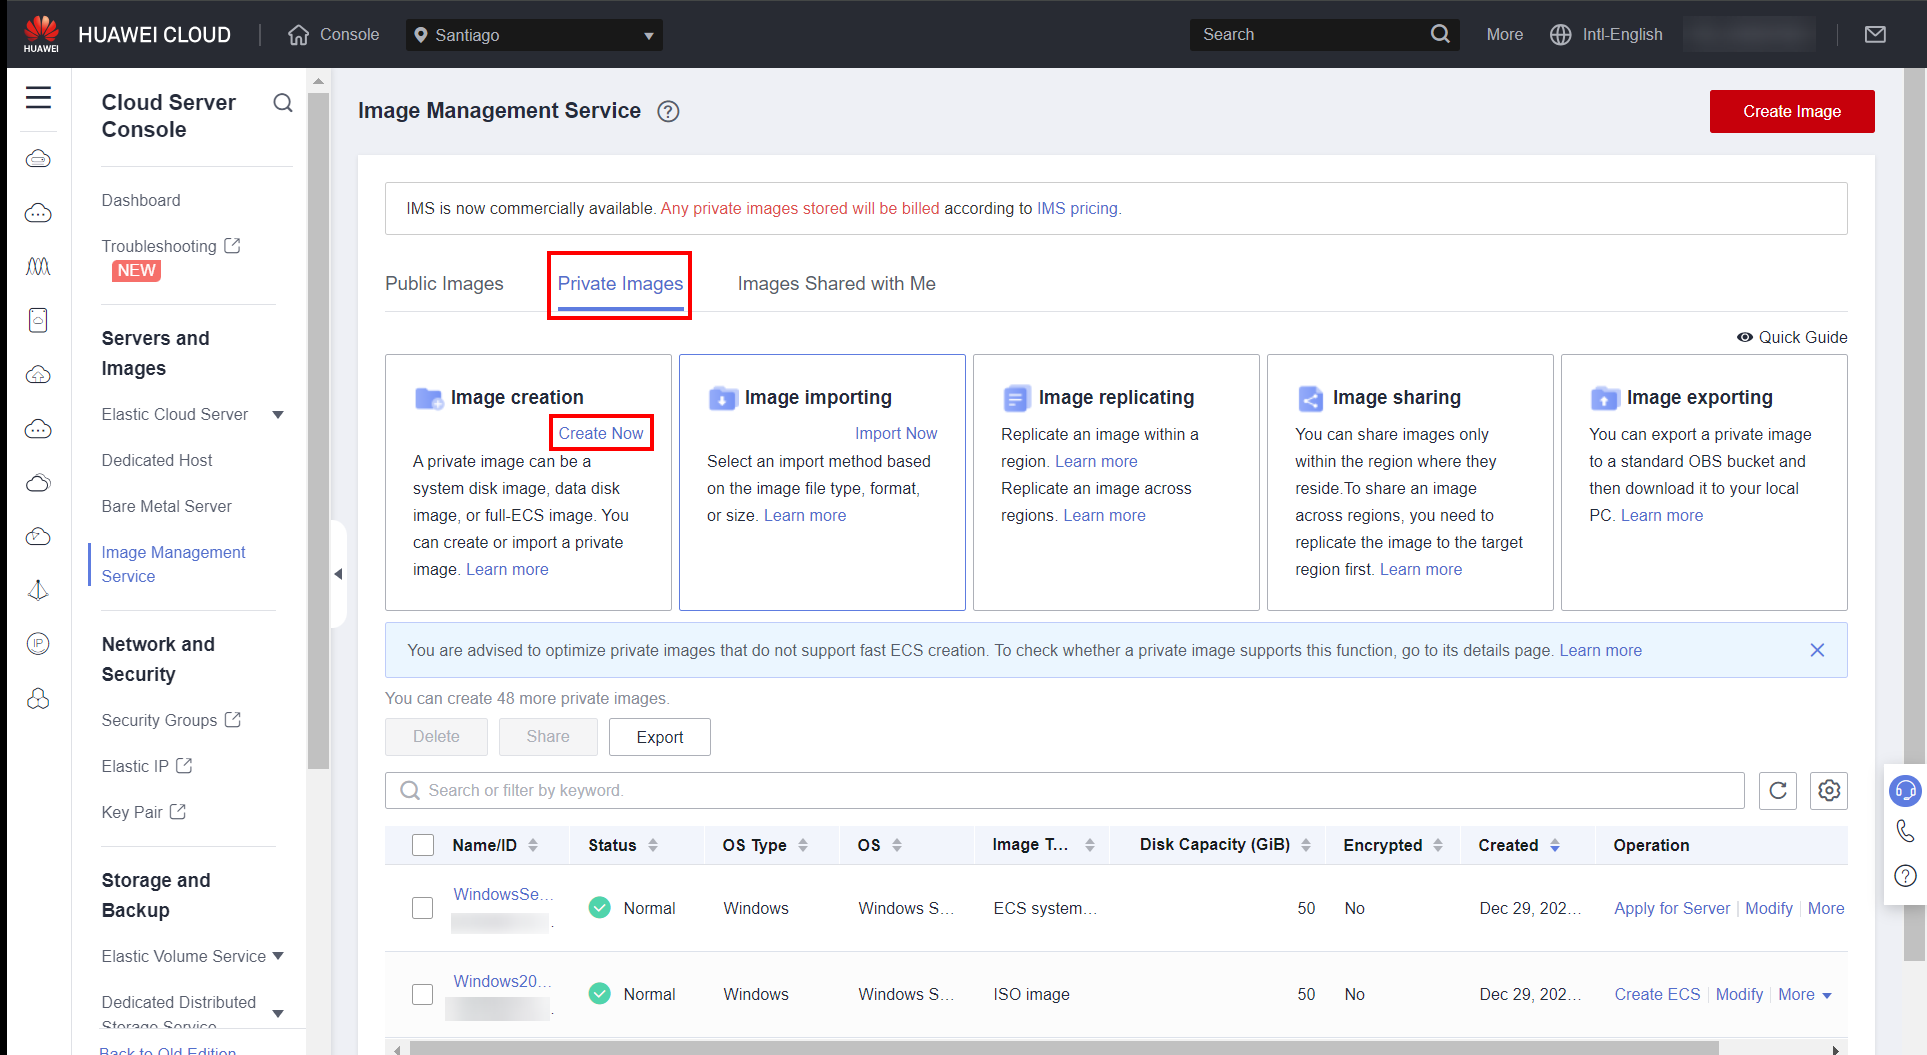This screenshot has width=1927, height=1055.
Task: Open the customer service headset icon
Action: 1905,790
